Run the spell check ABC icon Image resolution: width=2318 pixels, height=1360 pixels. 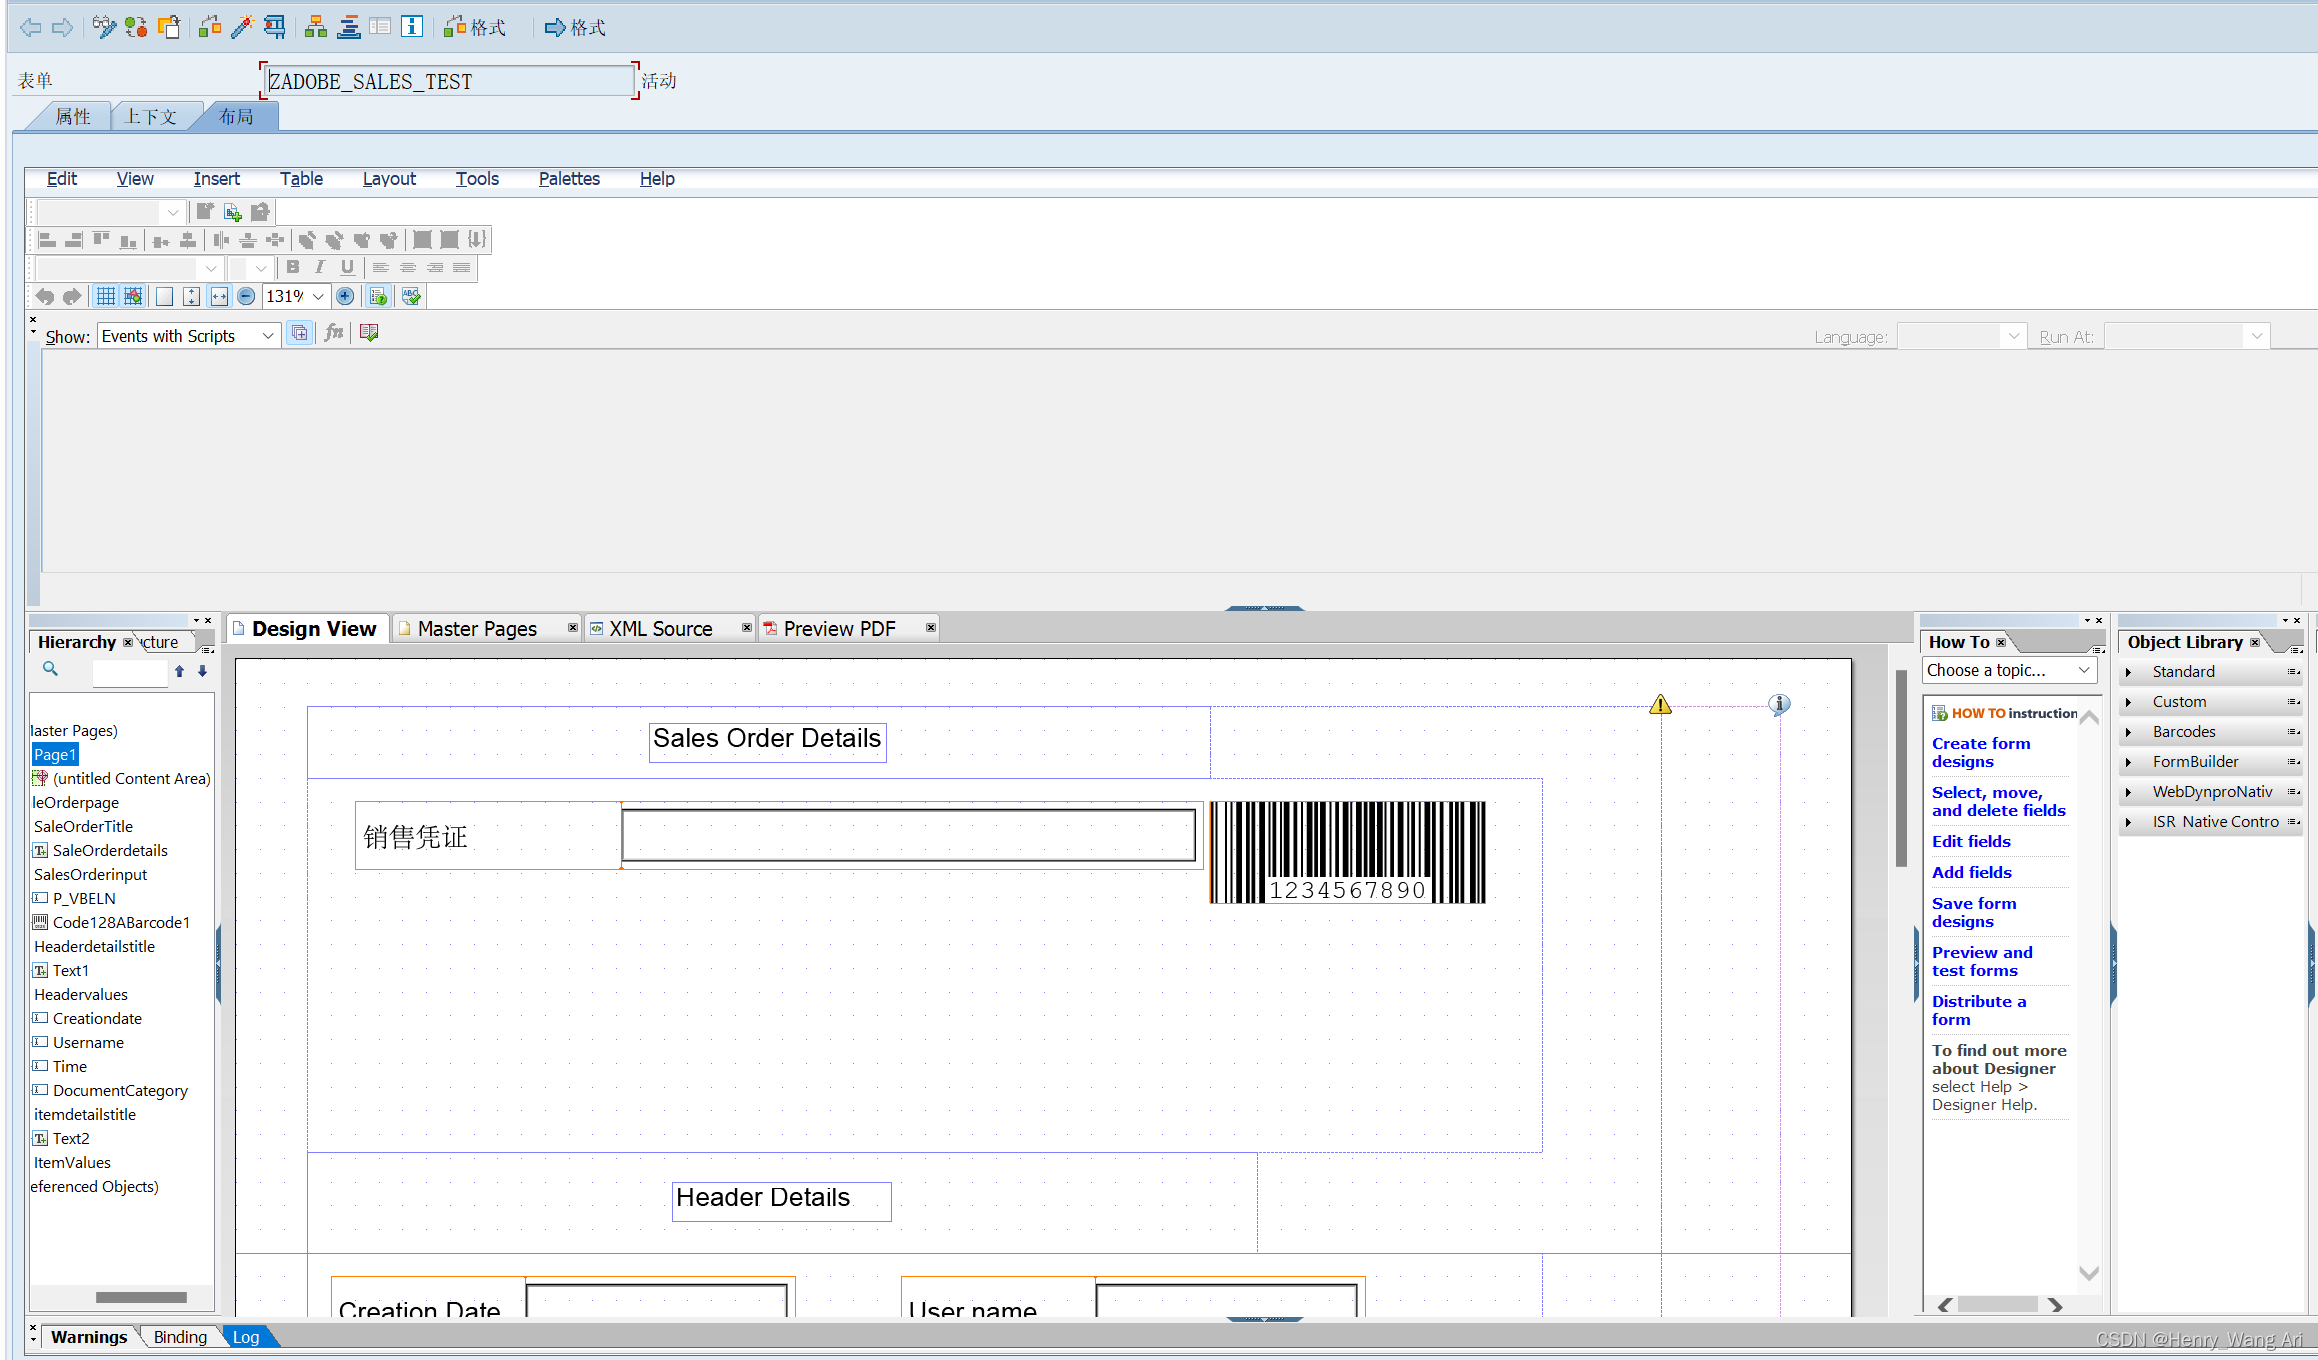[410, 296]
